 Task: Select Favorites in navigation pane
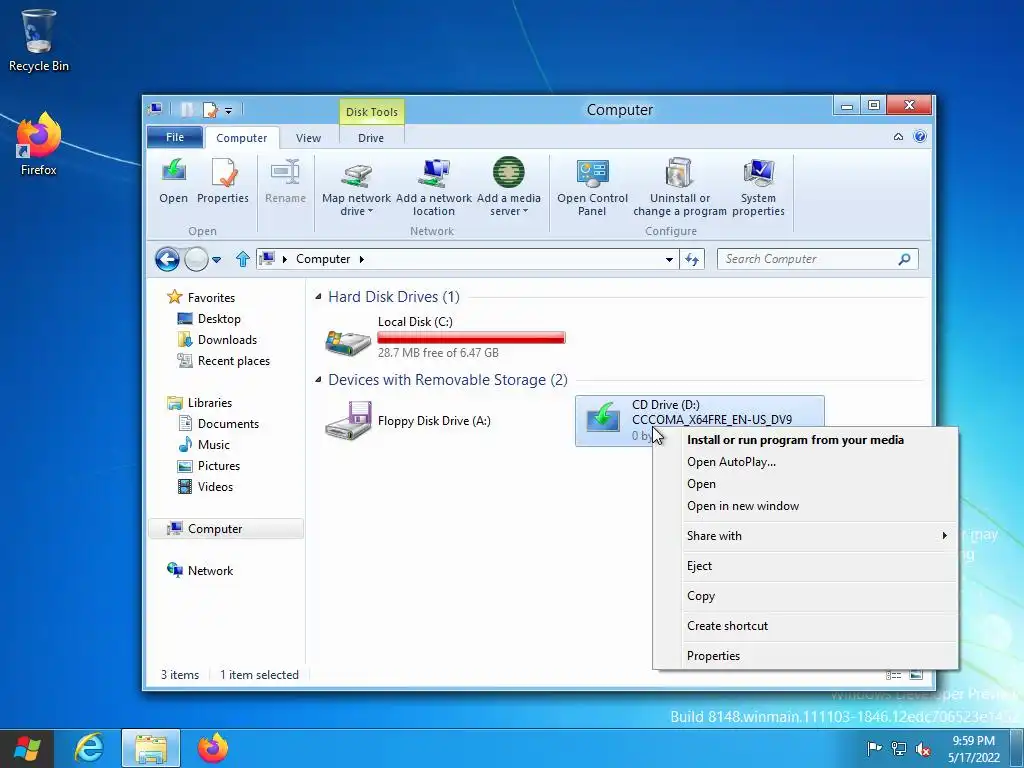click(x=200, y=298)
